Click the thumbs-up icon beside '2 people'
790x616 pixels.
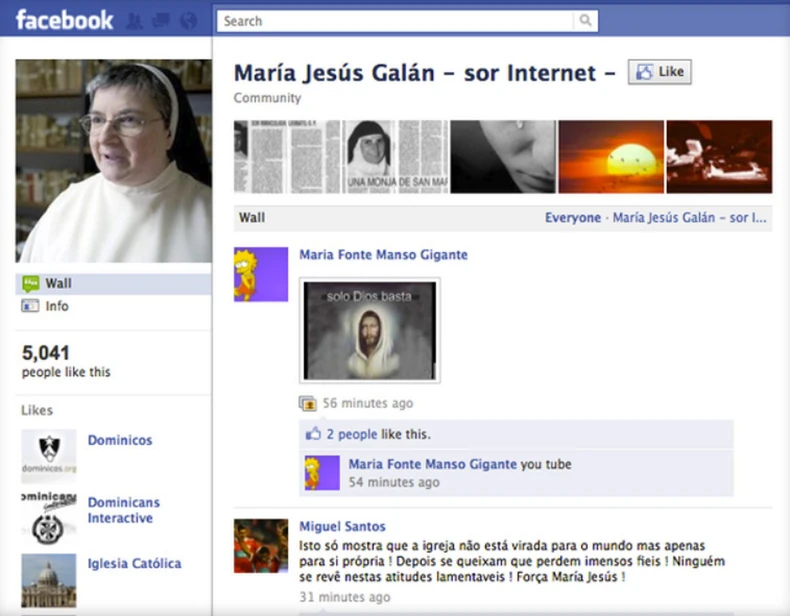[x=313, y=434]
